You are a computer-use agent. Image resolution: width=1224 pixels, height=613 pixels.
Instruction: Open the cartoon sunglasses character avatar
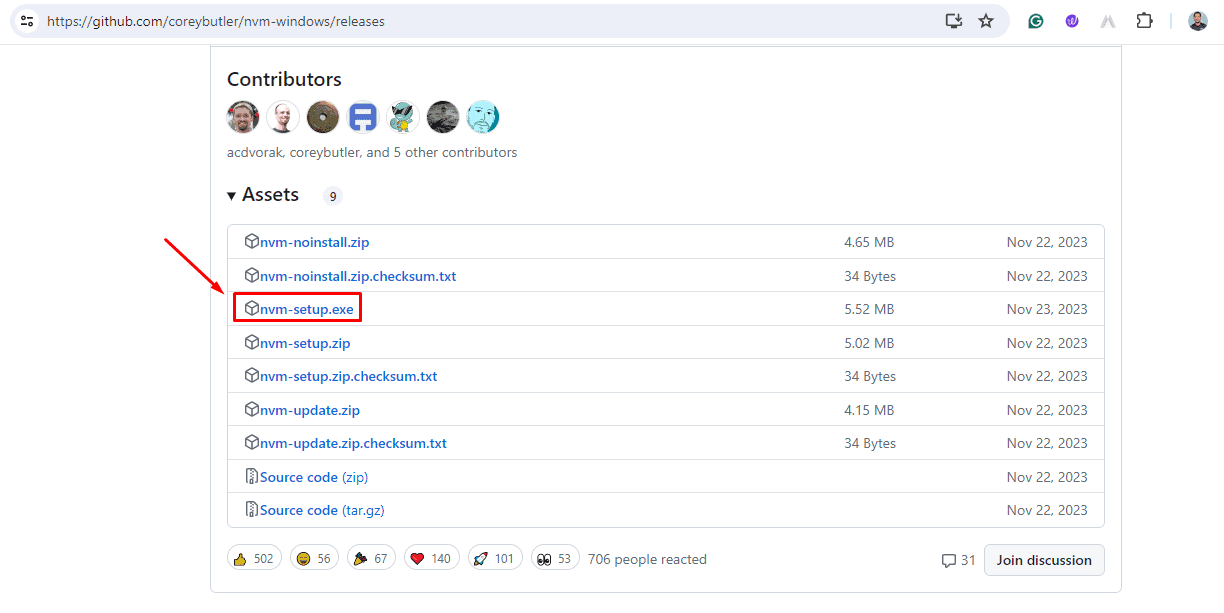tap(403, 117)
